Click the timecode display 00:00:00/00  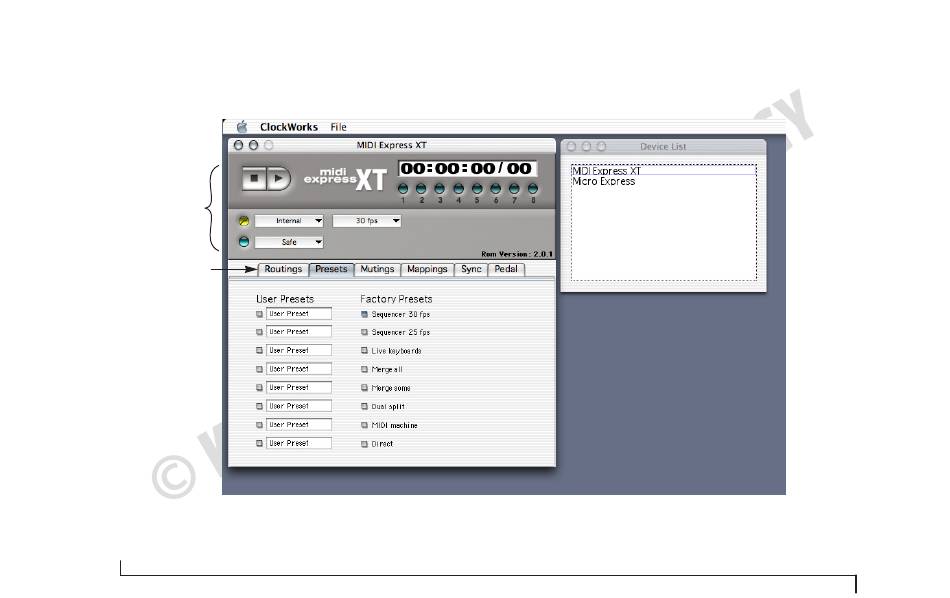pyautogui.click(x=467, y=168)
